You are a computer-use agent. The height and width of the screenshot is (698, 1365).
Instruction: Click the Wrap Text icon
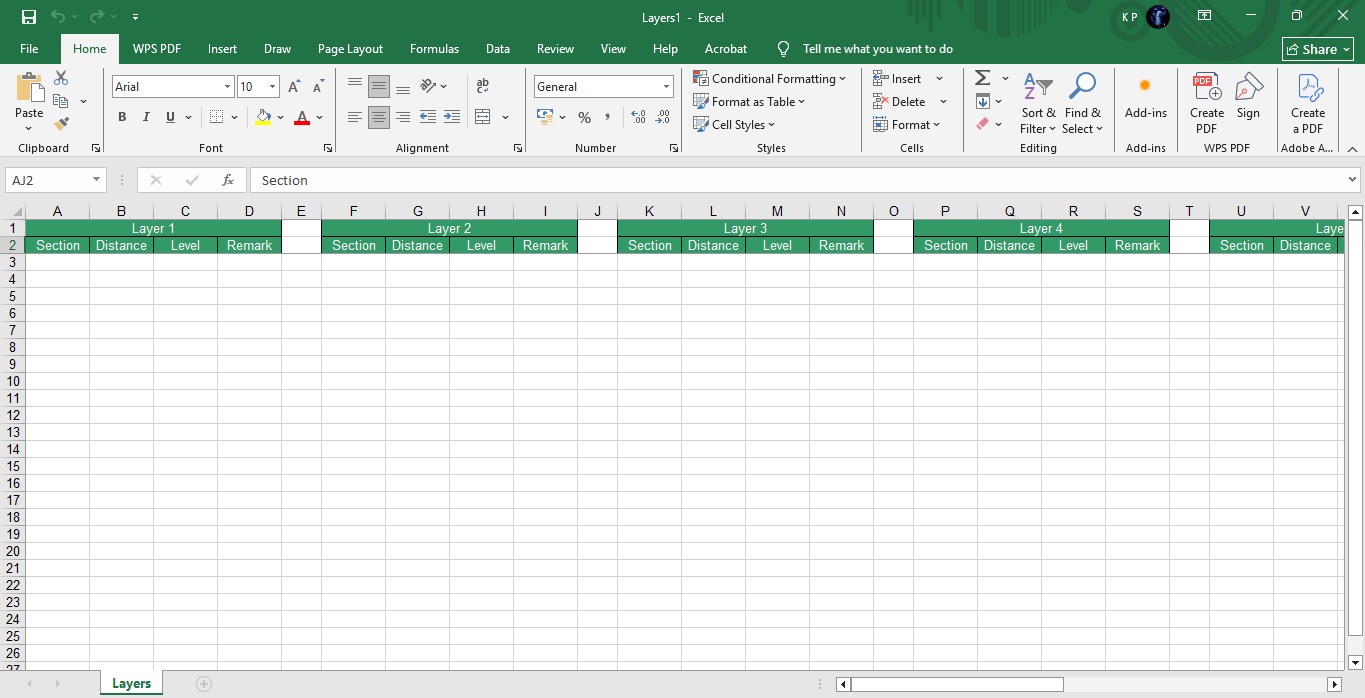click(483, 86)
